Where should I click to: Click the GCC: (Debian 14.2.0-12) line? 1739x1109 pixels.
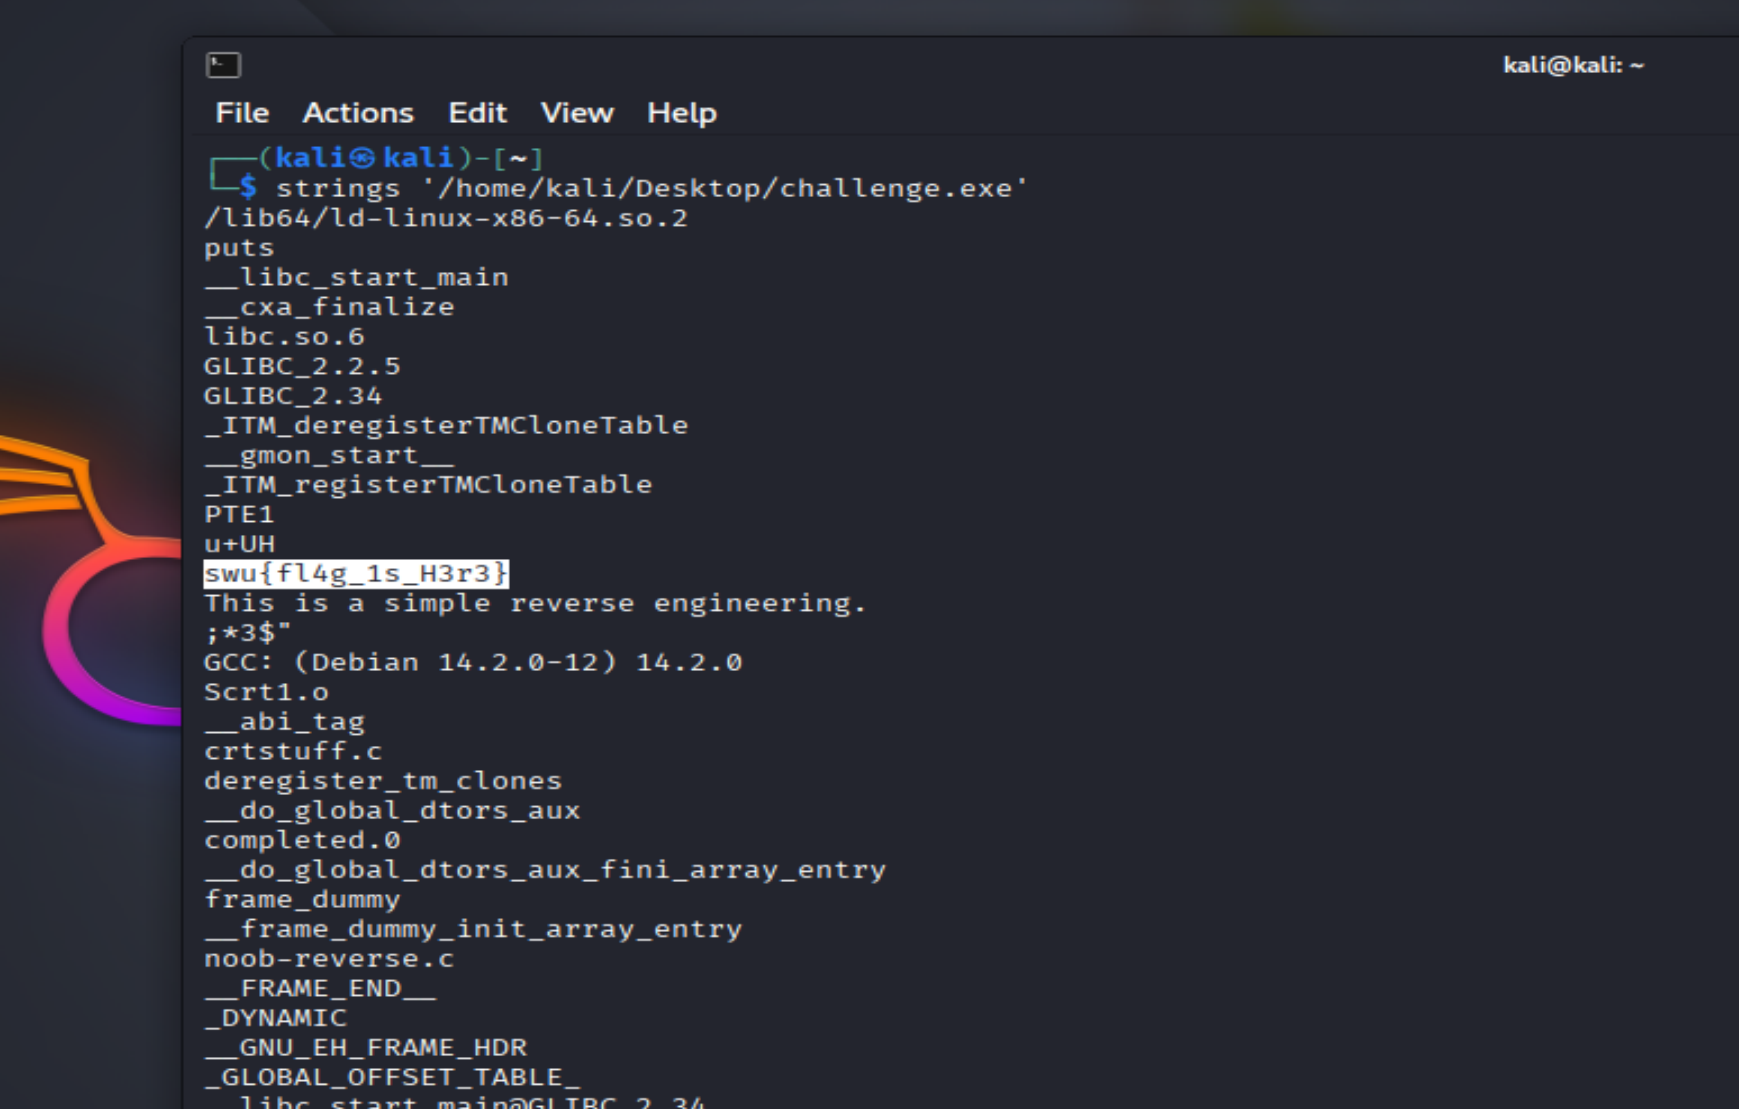(473, 662)
